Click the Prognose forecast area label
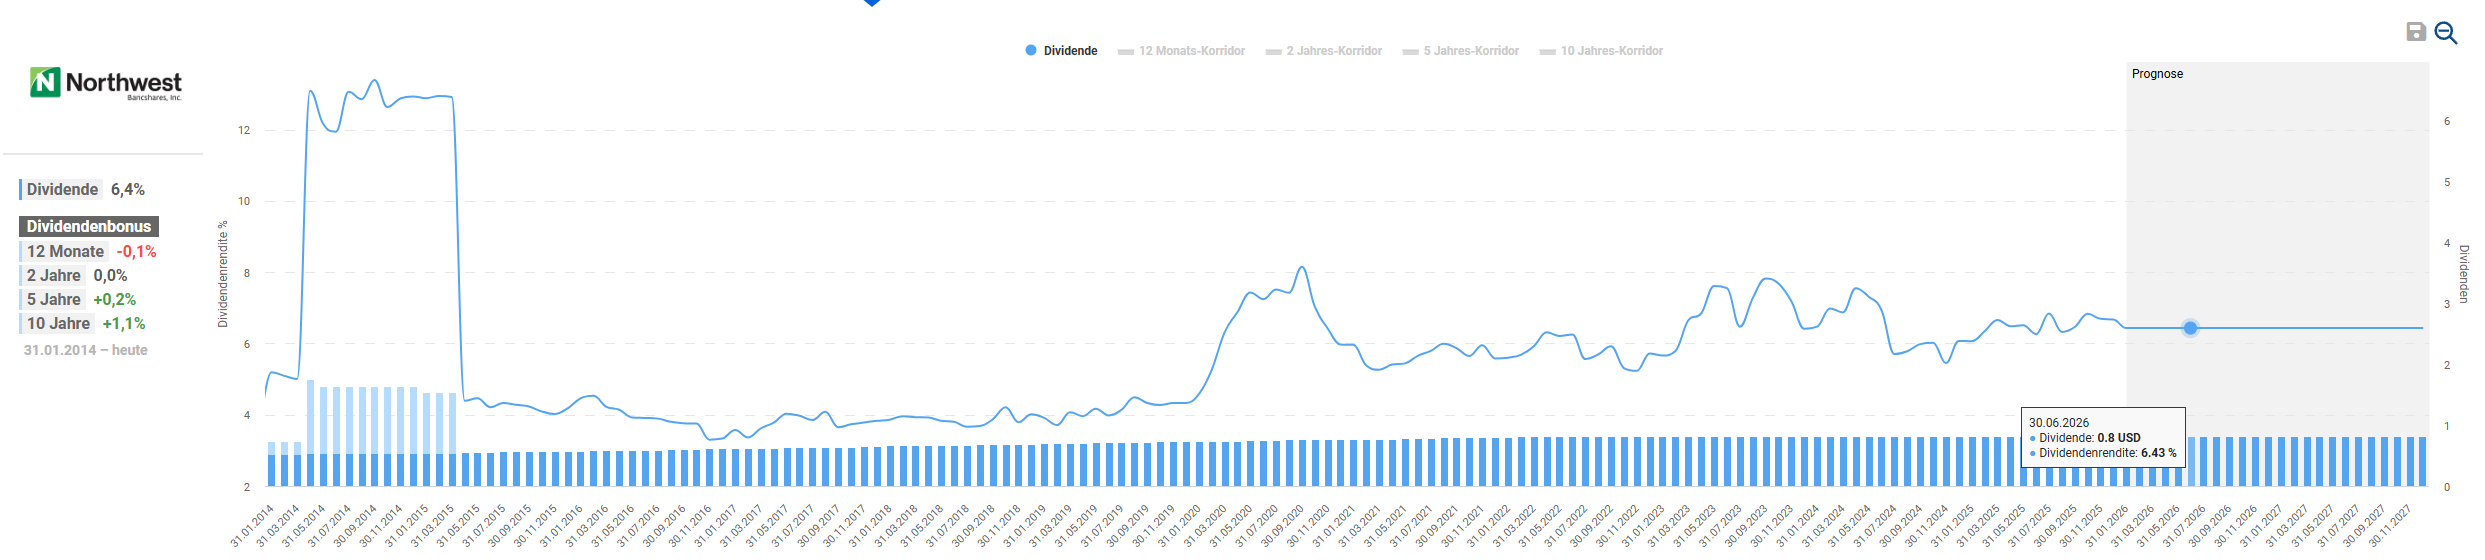Screen dimensions: 2485x560 tap(2157, 74)
